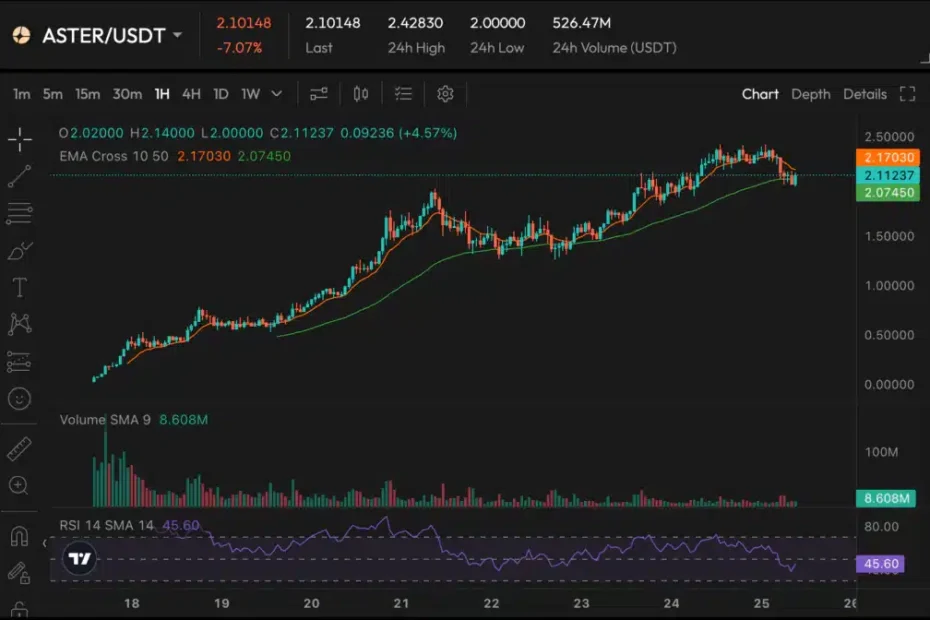Image resolution: width=930 pixels, height=620 pixels.
Task: Open the indicators settings sliders menu
Action: [x=319, y=94]
